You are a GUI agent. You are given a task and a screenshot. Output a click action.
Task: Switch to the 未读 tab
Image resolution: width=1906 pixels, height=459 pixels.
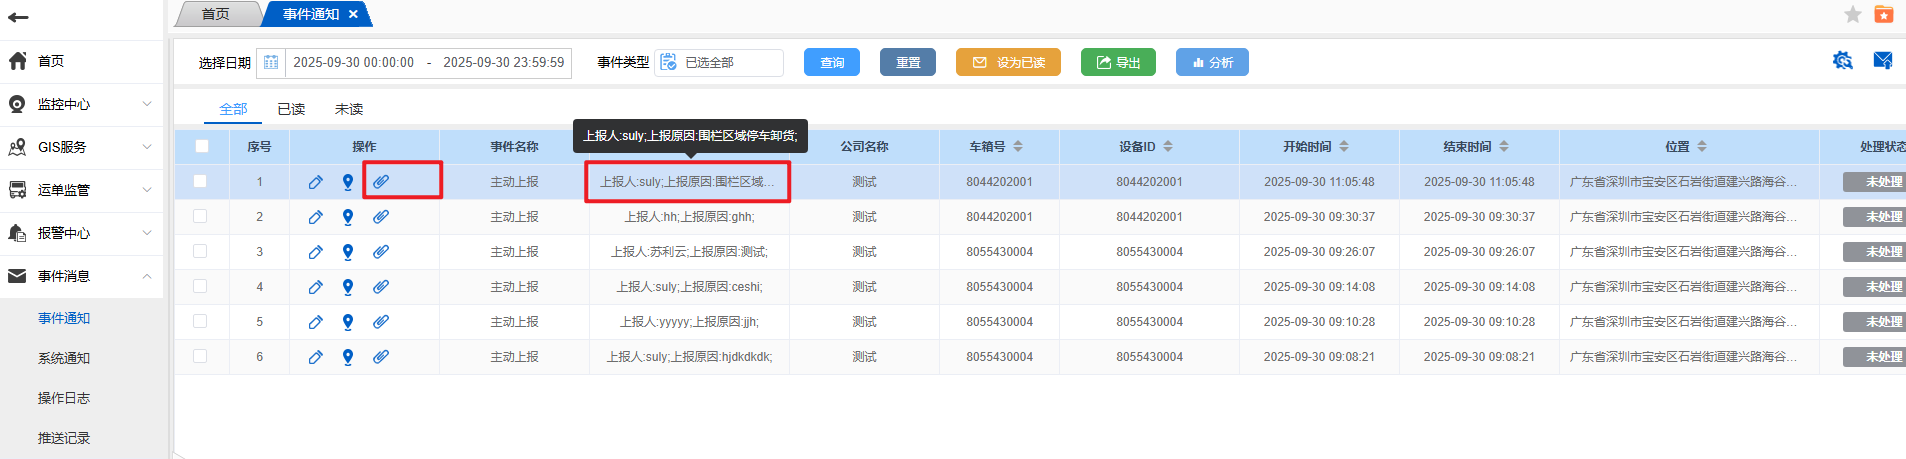(x=349, y=109)
